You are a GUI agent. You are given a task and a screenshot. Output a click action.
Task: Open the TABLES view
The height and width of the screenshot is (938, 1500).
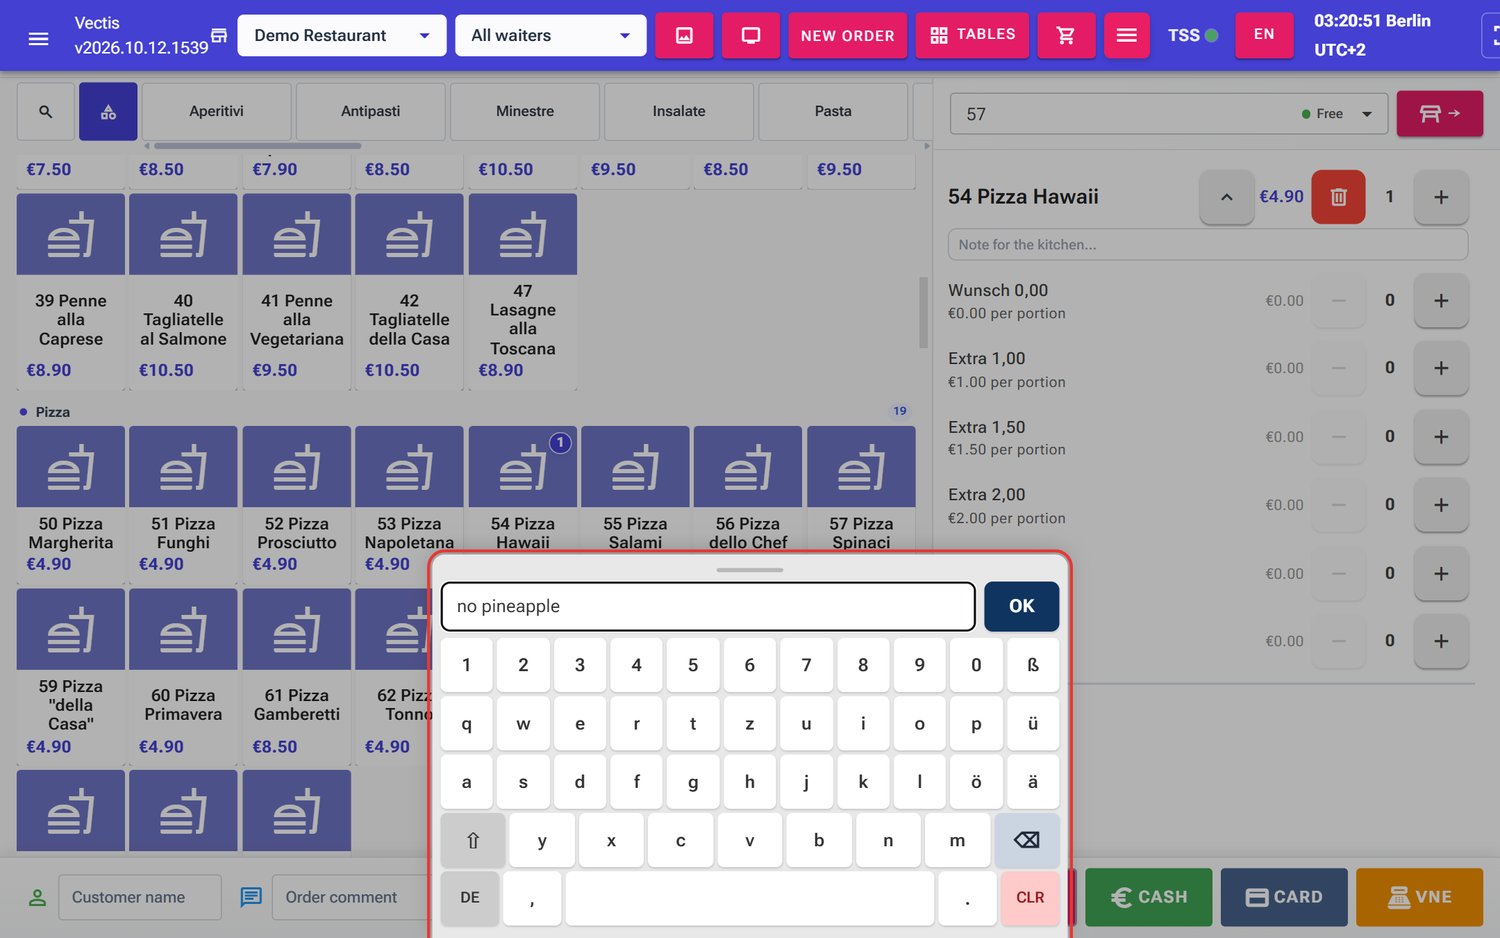(972, 36)
